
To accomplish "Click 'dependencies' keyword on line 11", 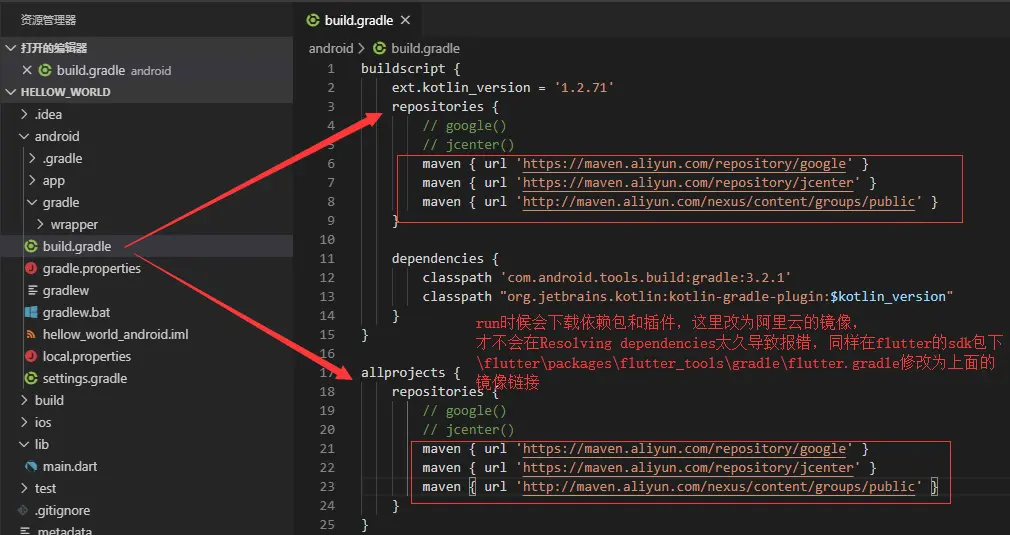I will click(x=438, y=259).
